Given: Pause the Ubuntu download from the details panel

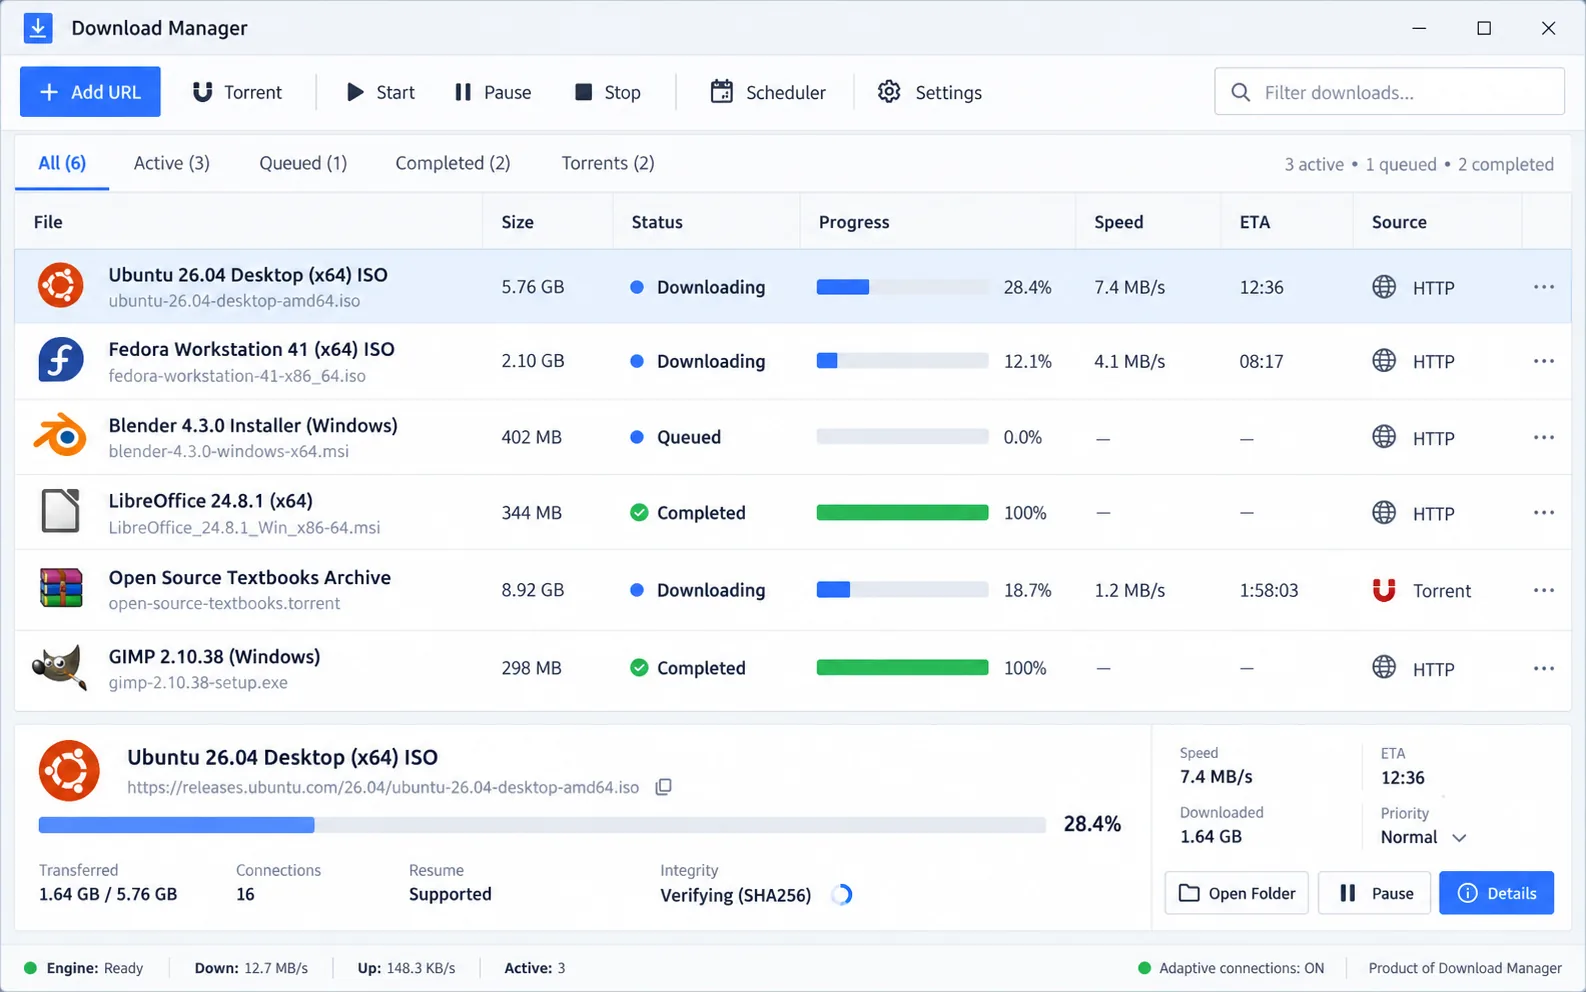Looking at the screenshot, I should pyautogui.click(x=1374, y=893).
